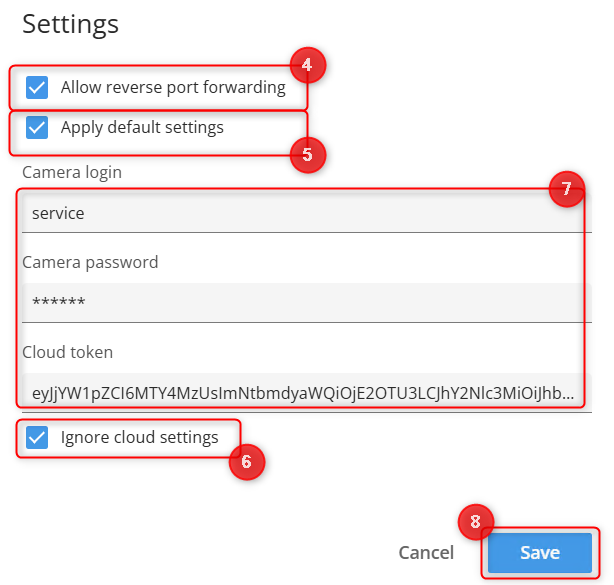This screenshot has width=614, height=585.
Task: Click the red marker numbered 7
Action: 566,189
